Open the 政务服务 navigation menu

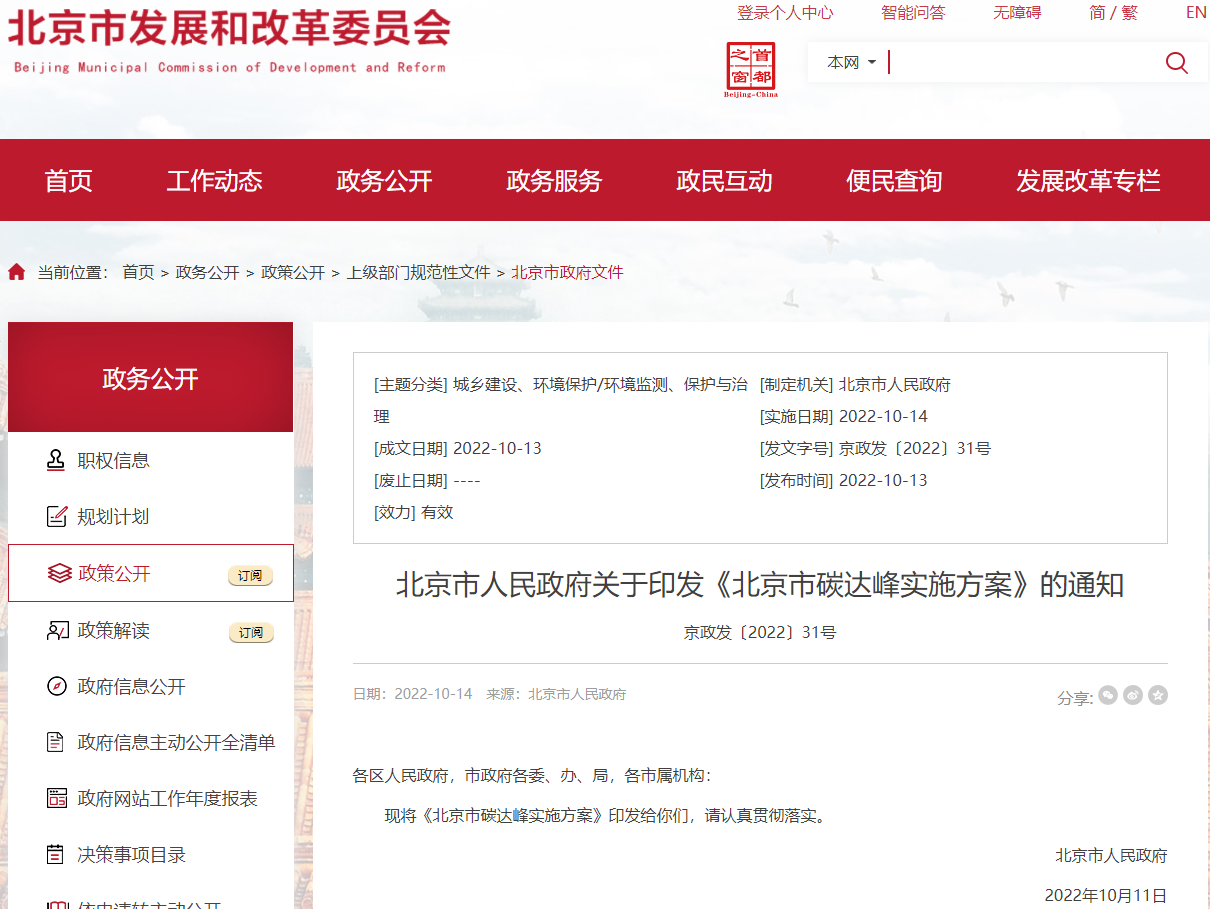click(554, 181)
